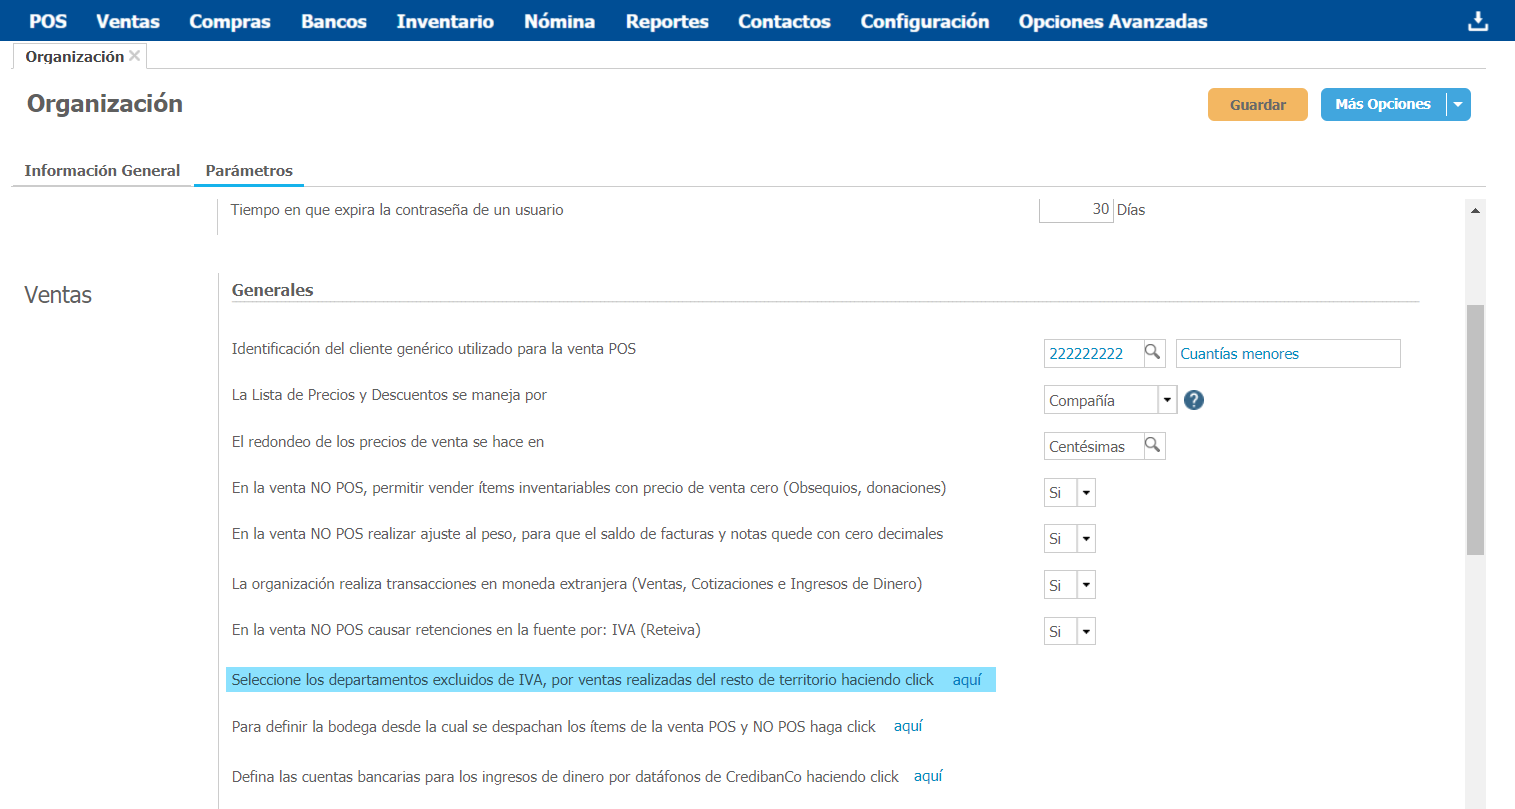Open the Inventario menu
This screenshot has width=1515, height=809.
pyautogui.click(x=445, y=21)
